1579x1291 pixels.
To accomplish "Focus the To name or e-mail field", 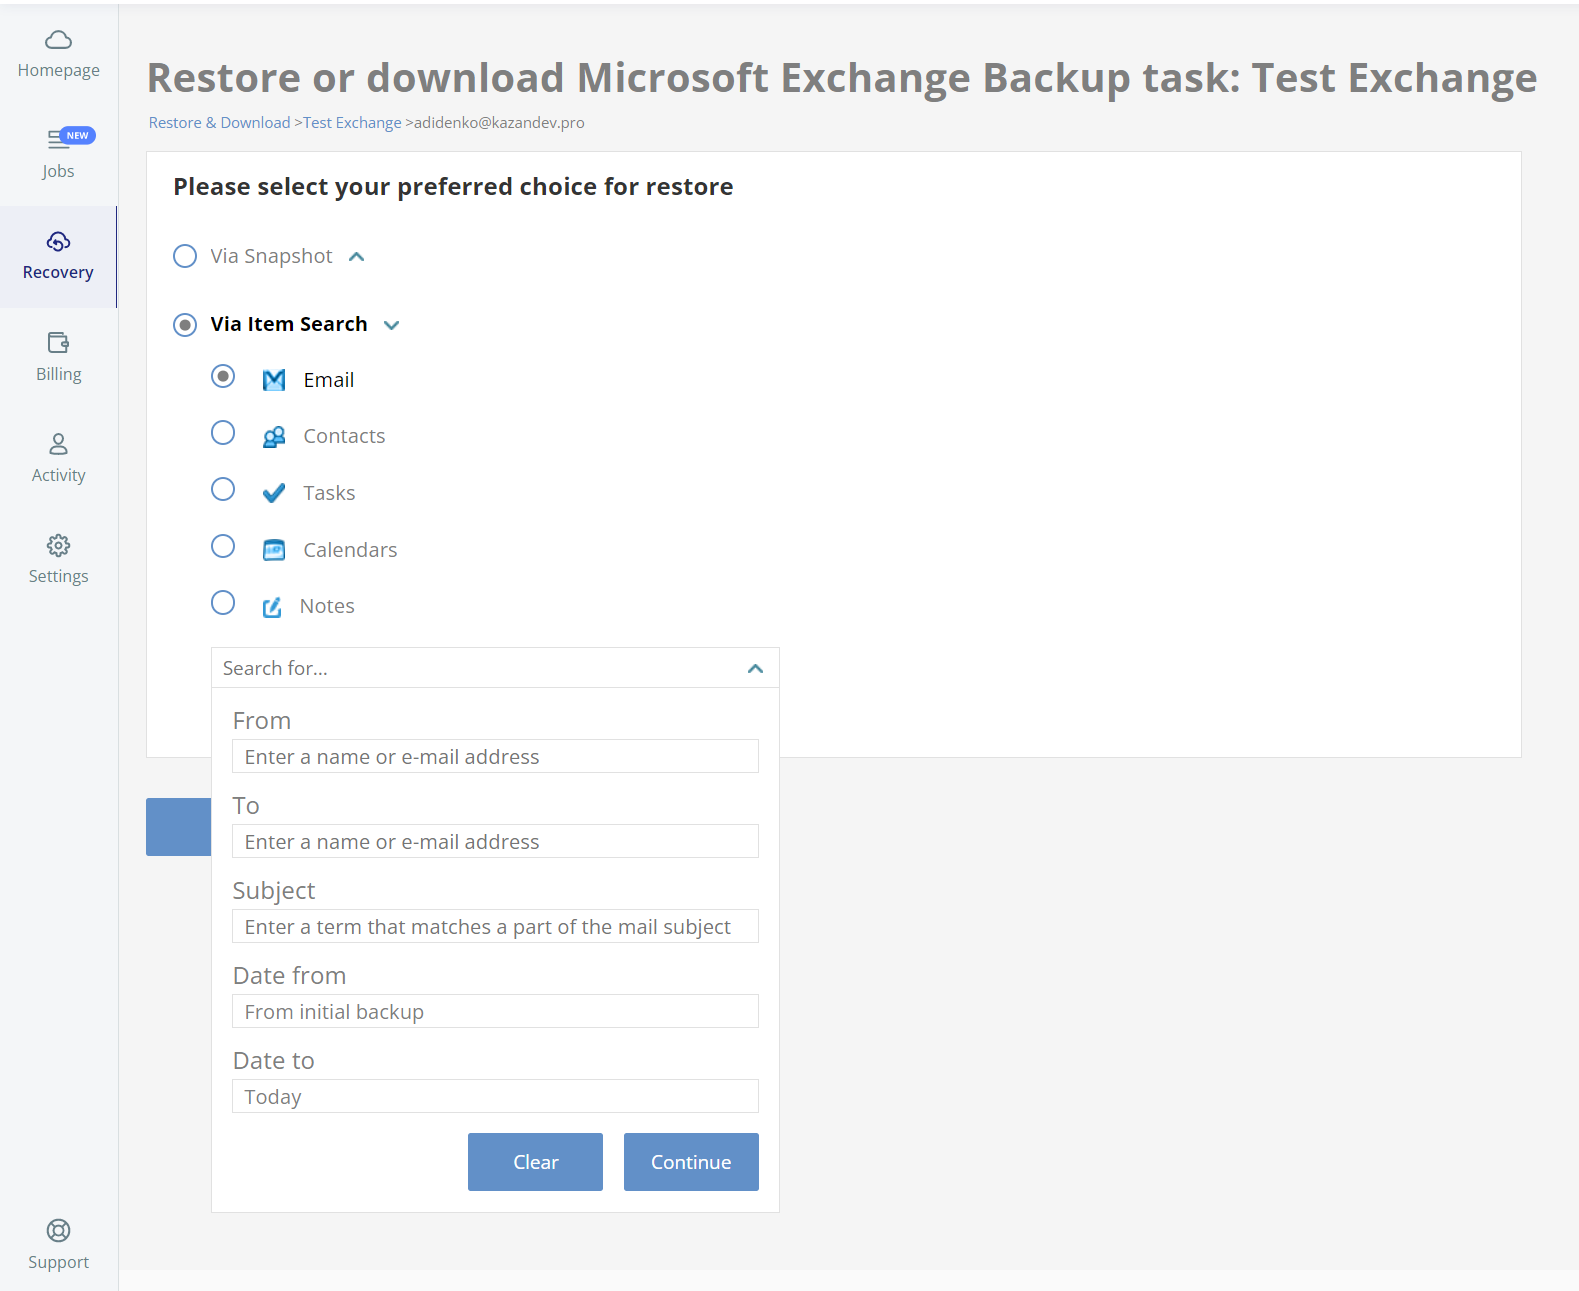I will coord(495,841).
